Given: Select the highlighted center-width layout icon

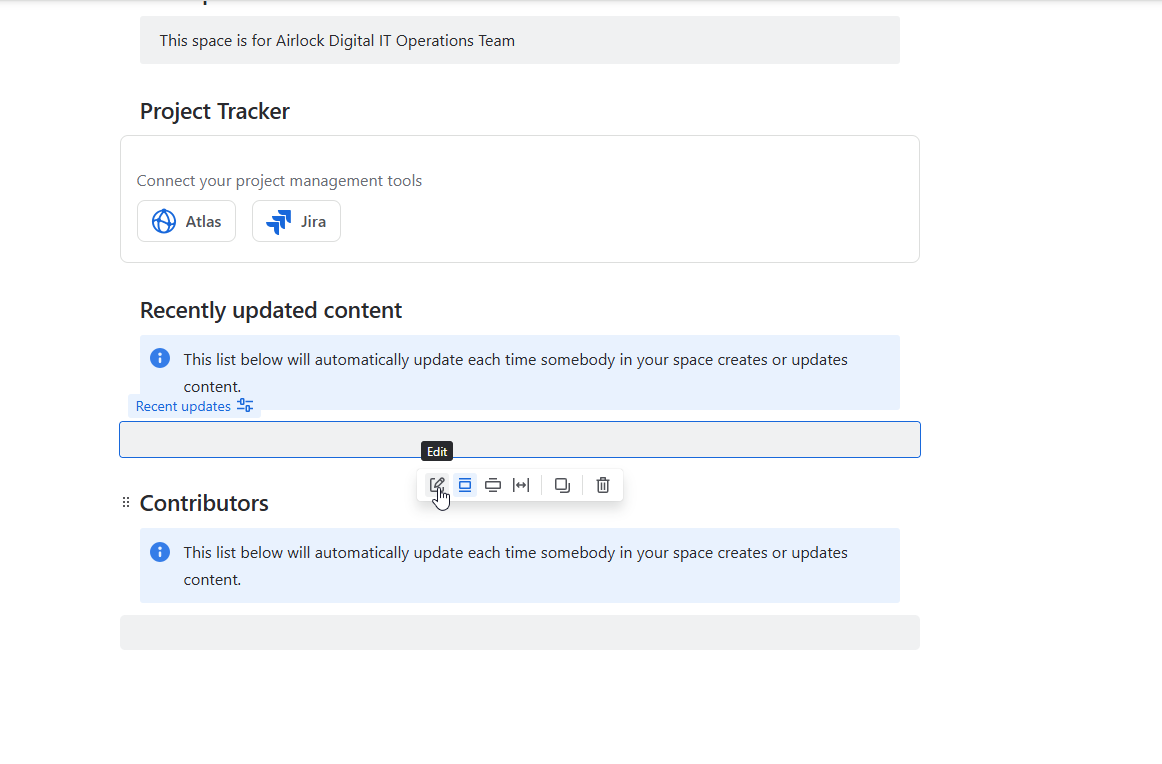Looking at the screenshot, I should [465, 485].
